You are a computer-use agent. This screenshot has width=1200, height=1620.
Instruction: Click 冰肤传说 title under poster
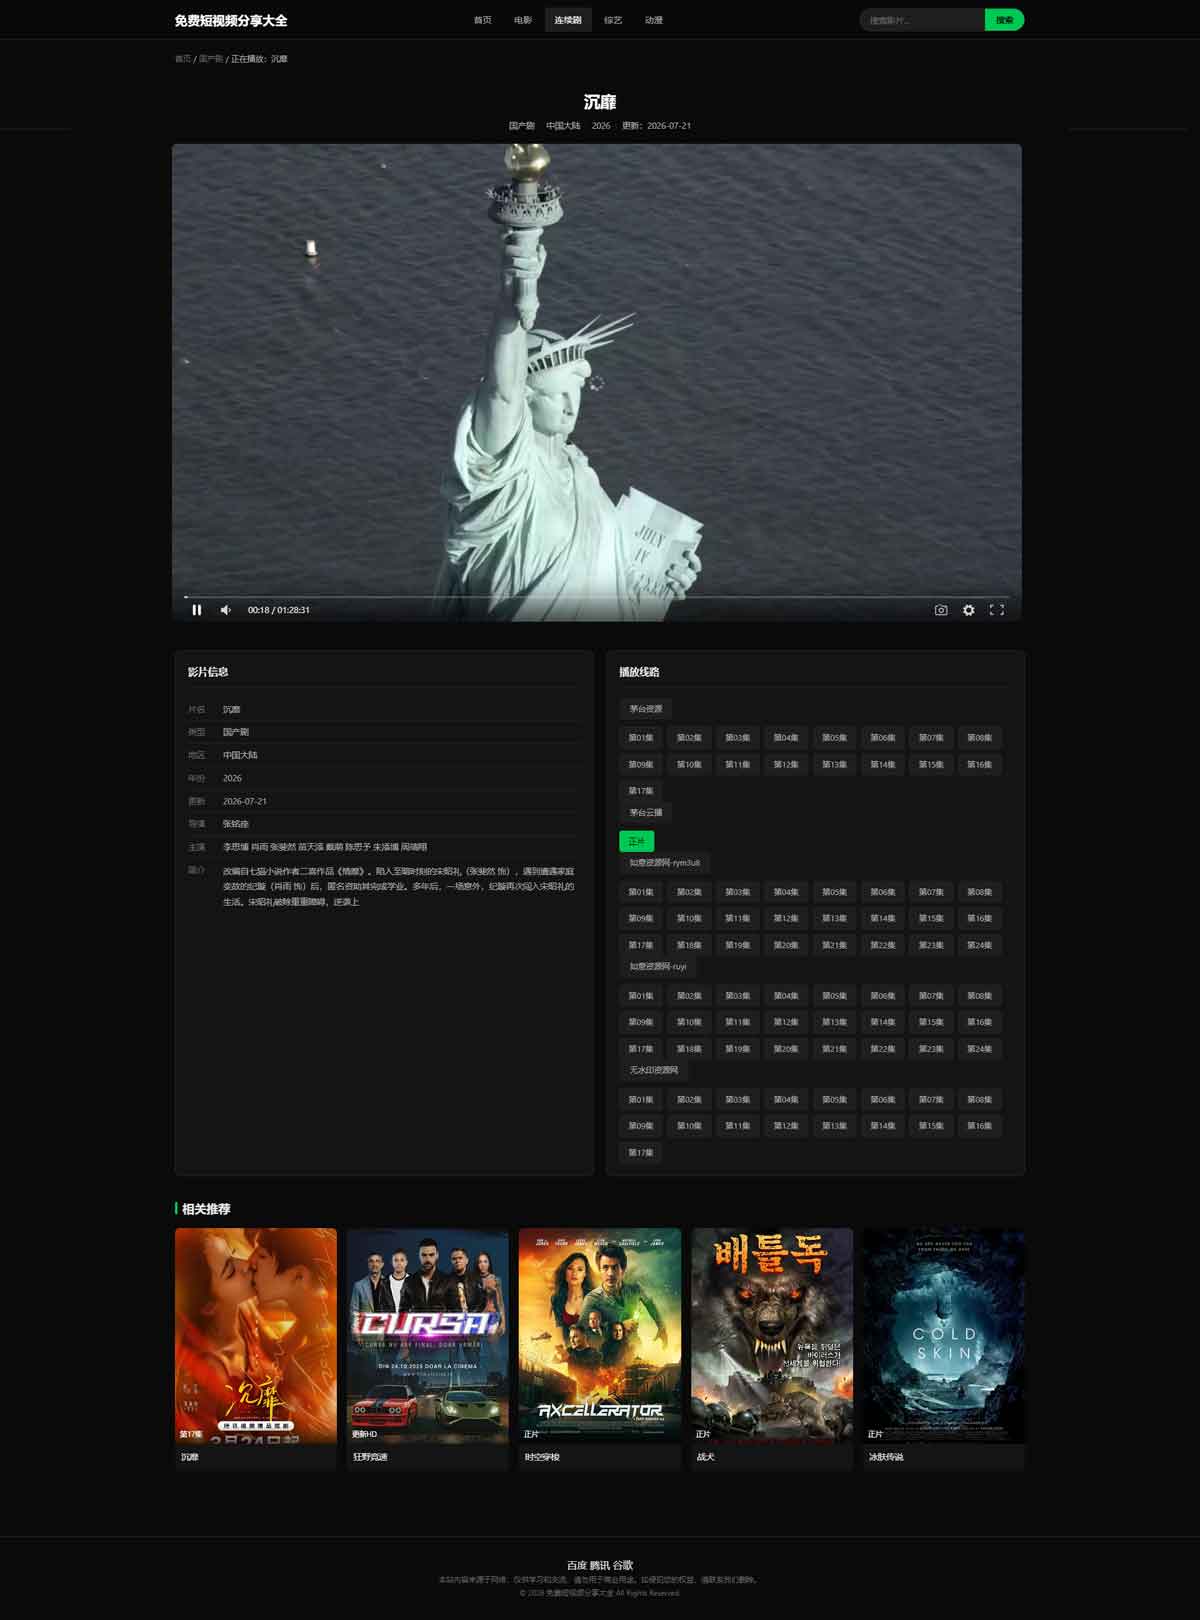[x=886, y=1458]
